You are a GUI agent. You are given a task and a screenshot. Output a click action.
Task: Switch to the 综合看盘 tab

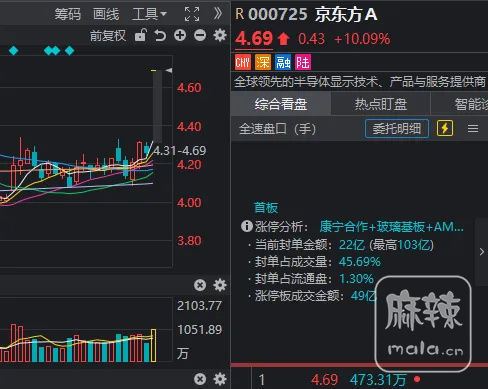[x=281, y=104]
